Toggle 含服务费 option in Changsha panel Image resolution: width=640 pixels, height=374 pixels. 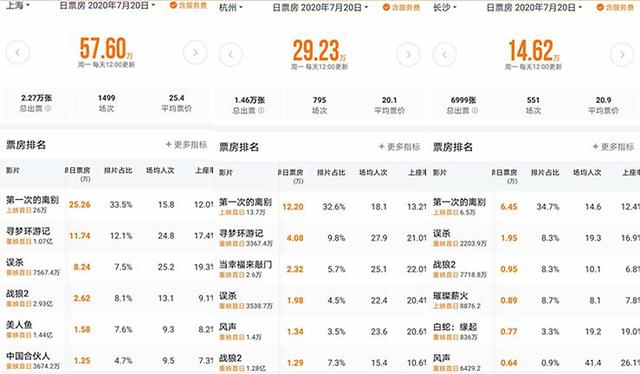[x=615, y=7]
